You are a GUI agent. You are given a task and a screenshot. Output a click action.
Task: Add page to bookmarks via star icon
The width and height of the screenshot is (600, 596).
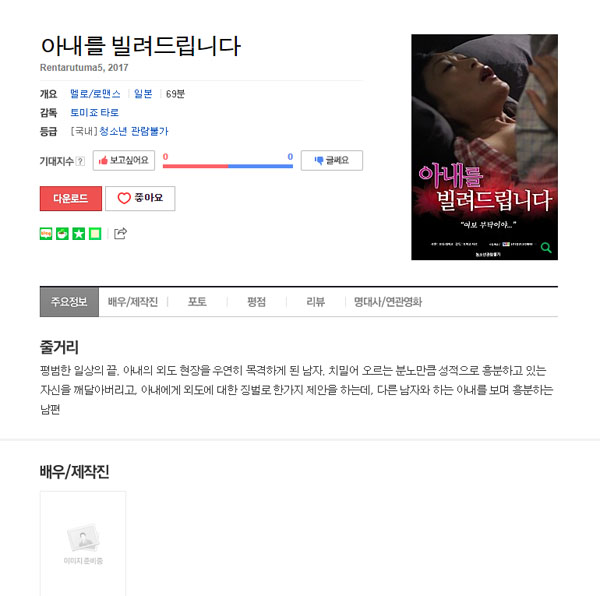pyautogui.click(x=79, y=233)
